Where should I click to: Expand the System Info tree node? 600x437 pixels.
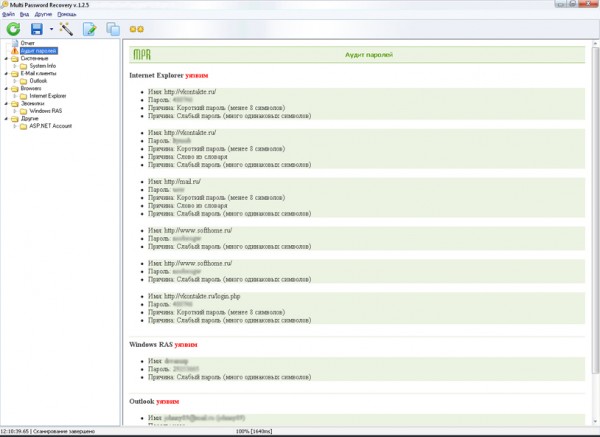click(15, 66)
